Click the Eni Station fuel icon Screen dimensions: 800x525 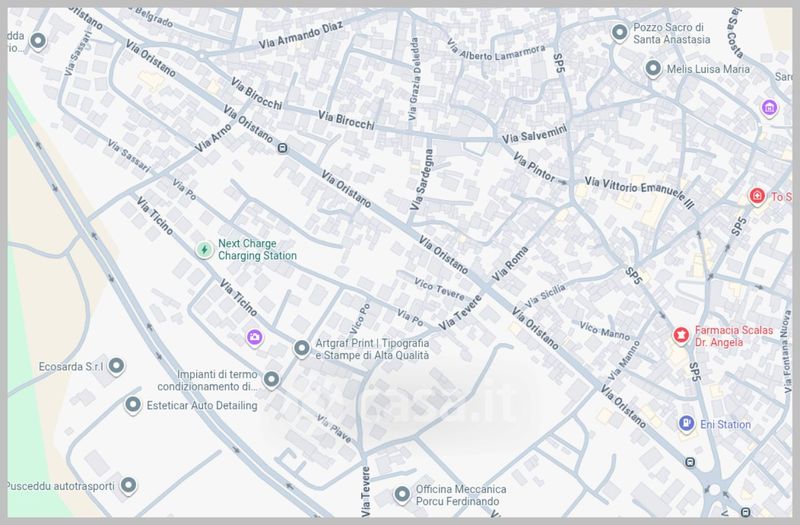pos(686,424)
